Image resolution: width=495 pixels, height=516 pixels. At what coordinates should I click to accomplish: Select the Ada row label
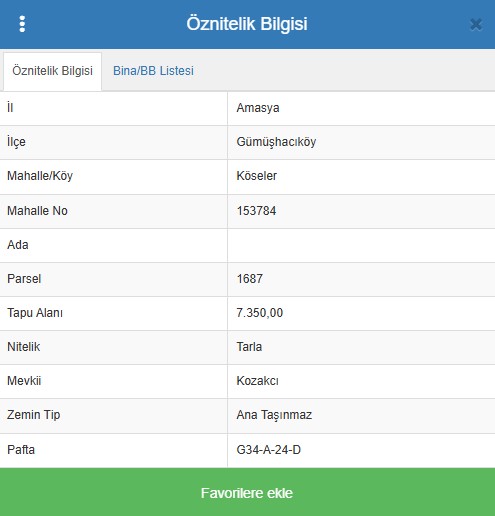18,245
